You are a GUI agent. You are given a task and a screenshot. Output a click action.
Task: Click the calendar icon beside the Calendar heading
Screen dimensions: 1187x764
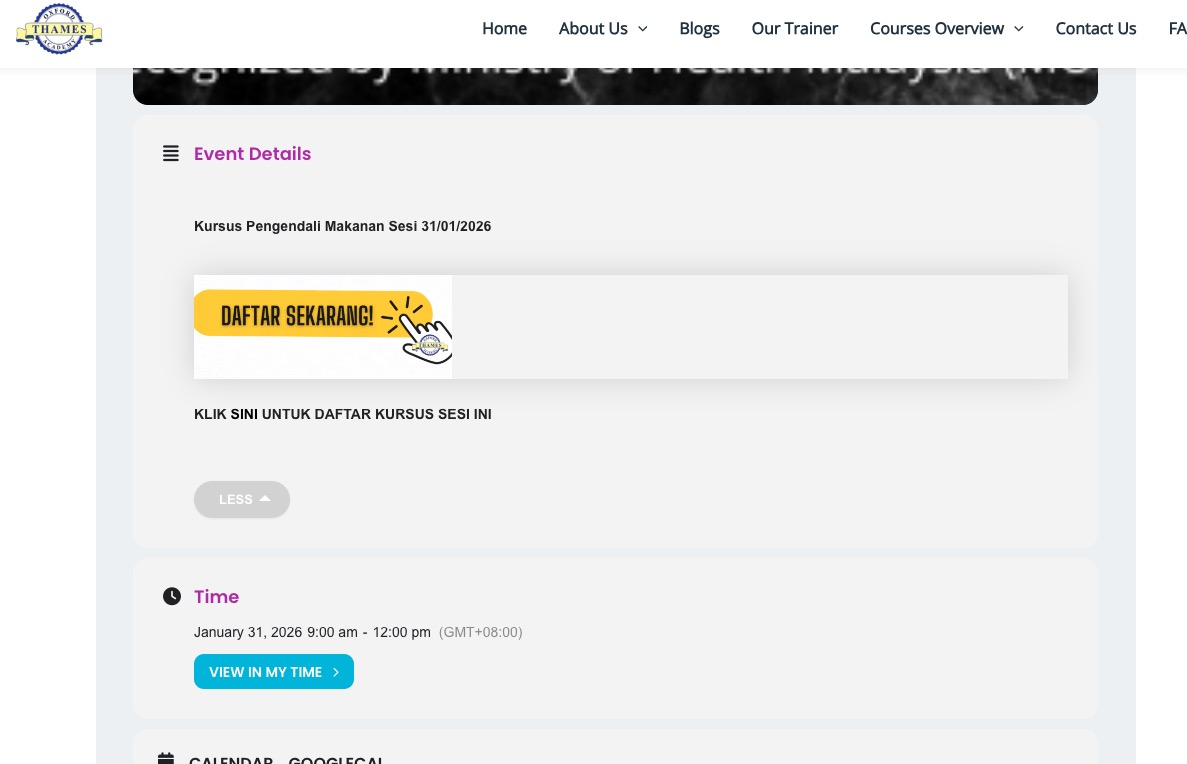click(x=166, y=759)
